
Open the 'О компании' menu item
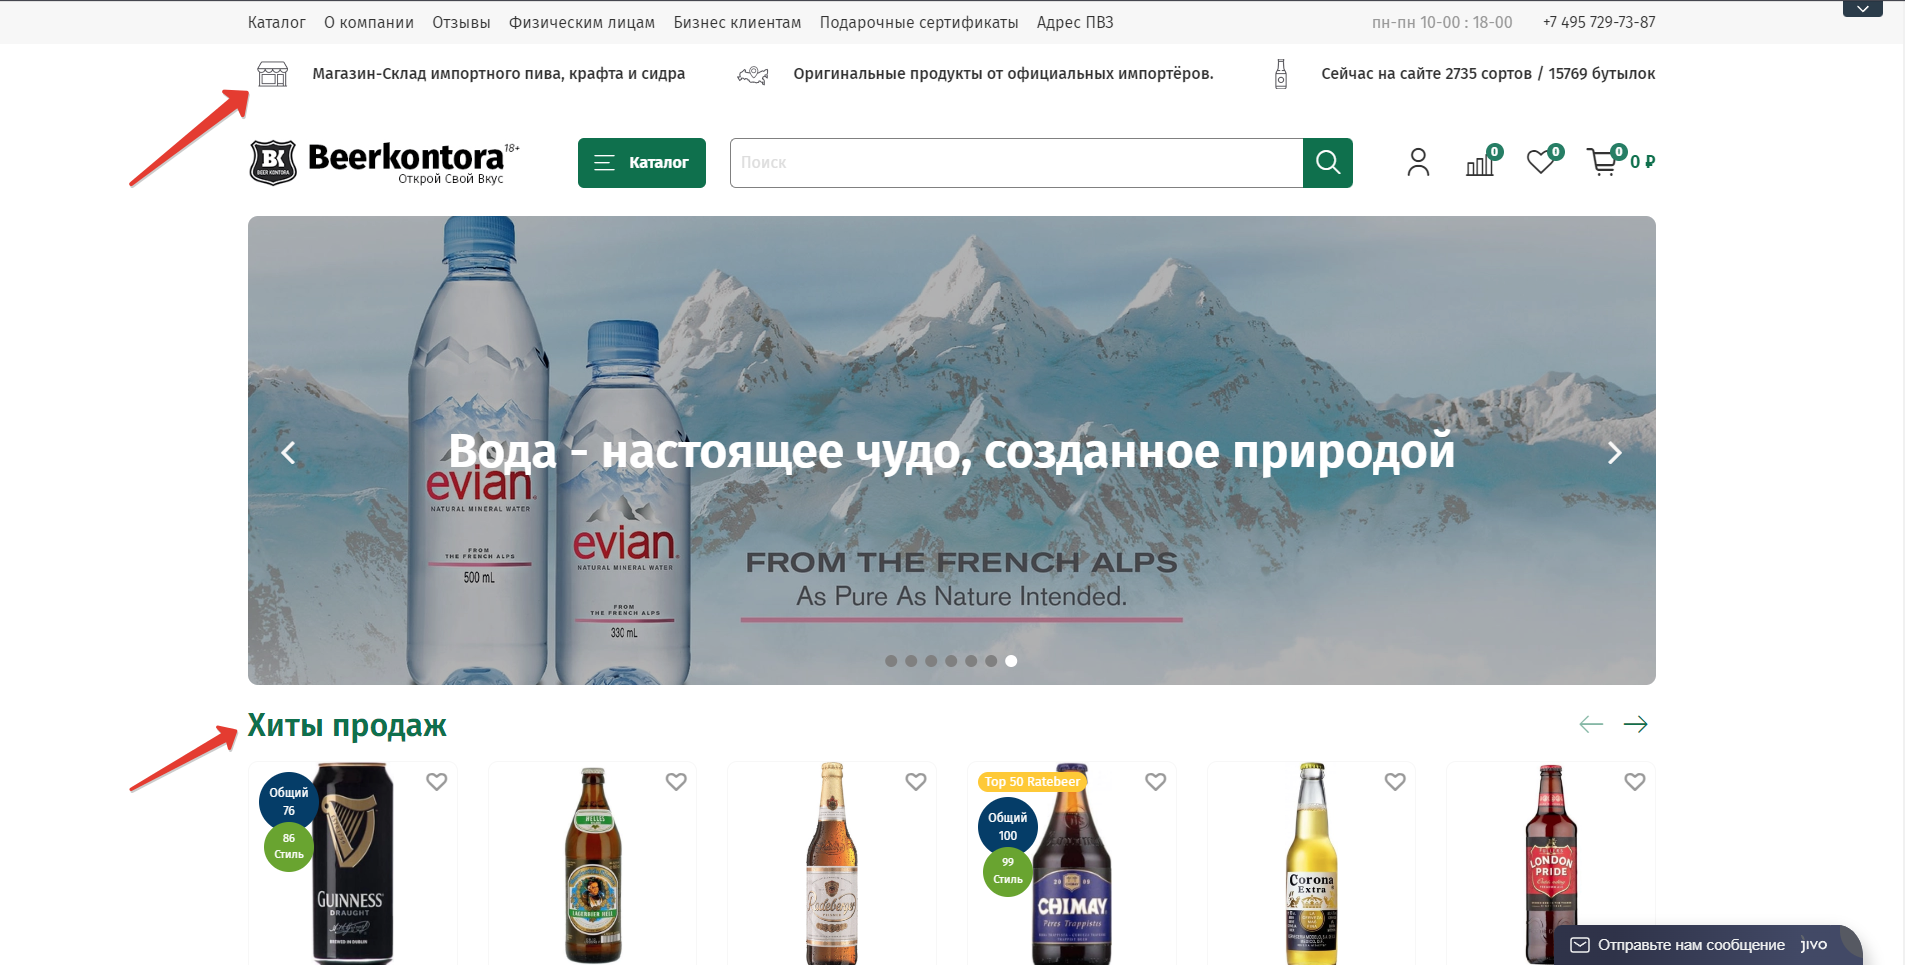point(369,22)
